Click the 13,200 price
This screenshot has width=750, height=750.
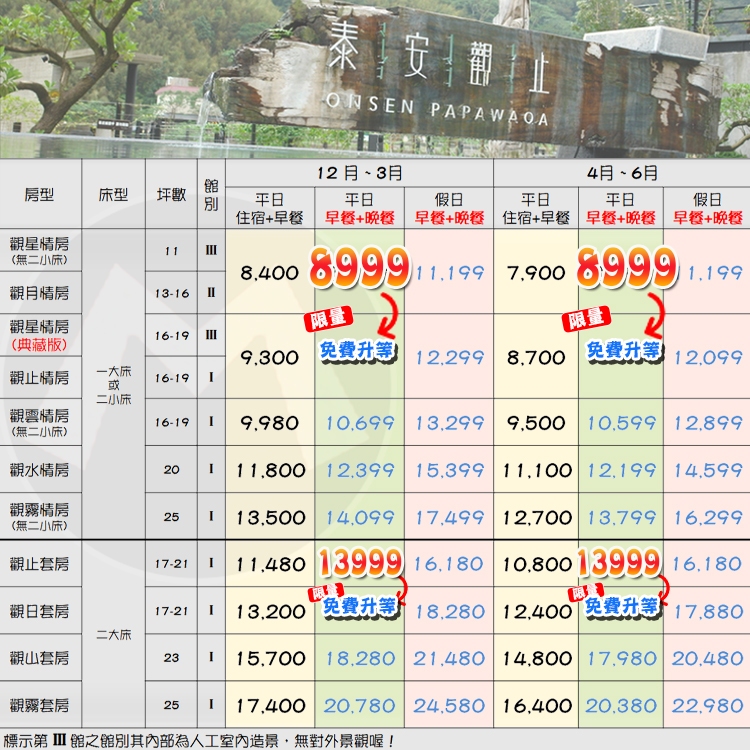pyautogui.click(x=271, y=611)
